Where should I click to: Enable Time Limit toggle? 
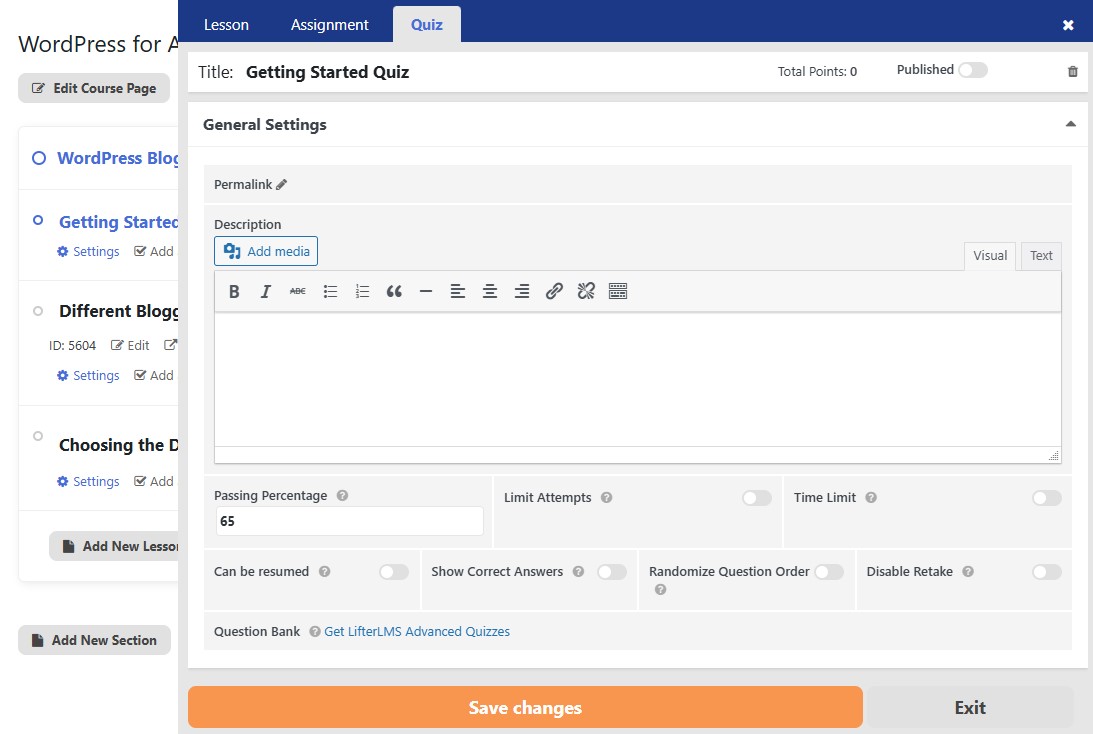1047,498
